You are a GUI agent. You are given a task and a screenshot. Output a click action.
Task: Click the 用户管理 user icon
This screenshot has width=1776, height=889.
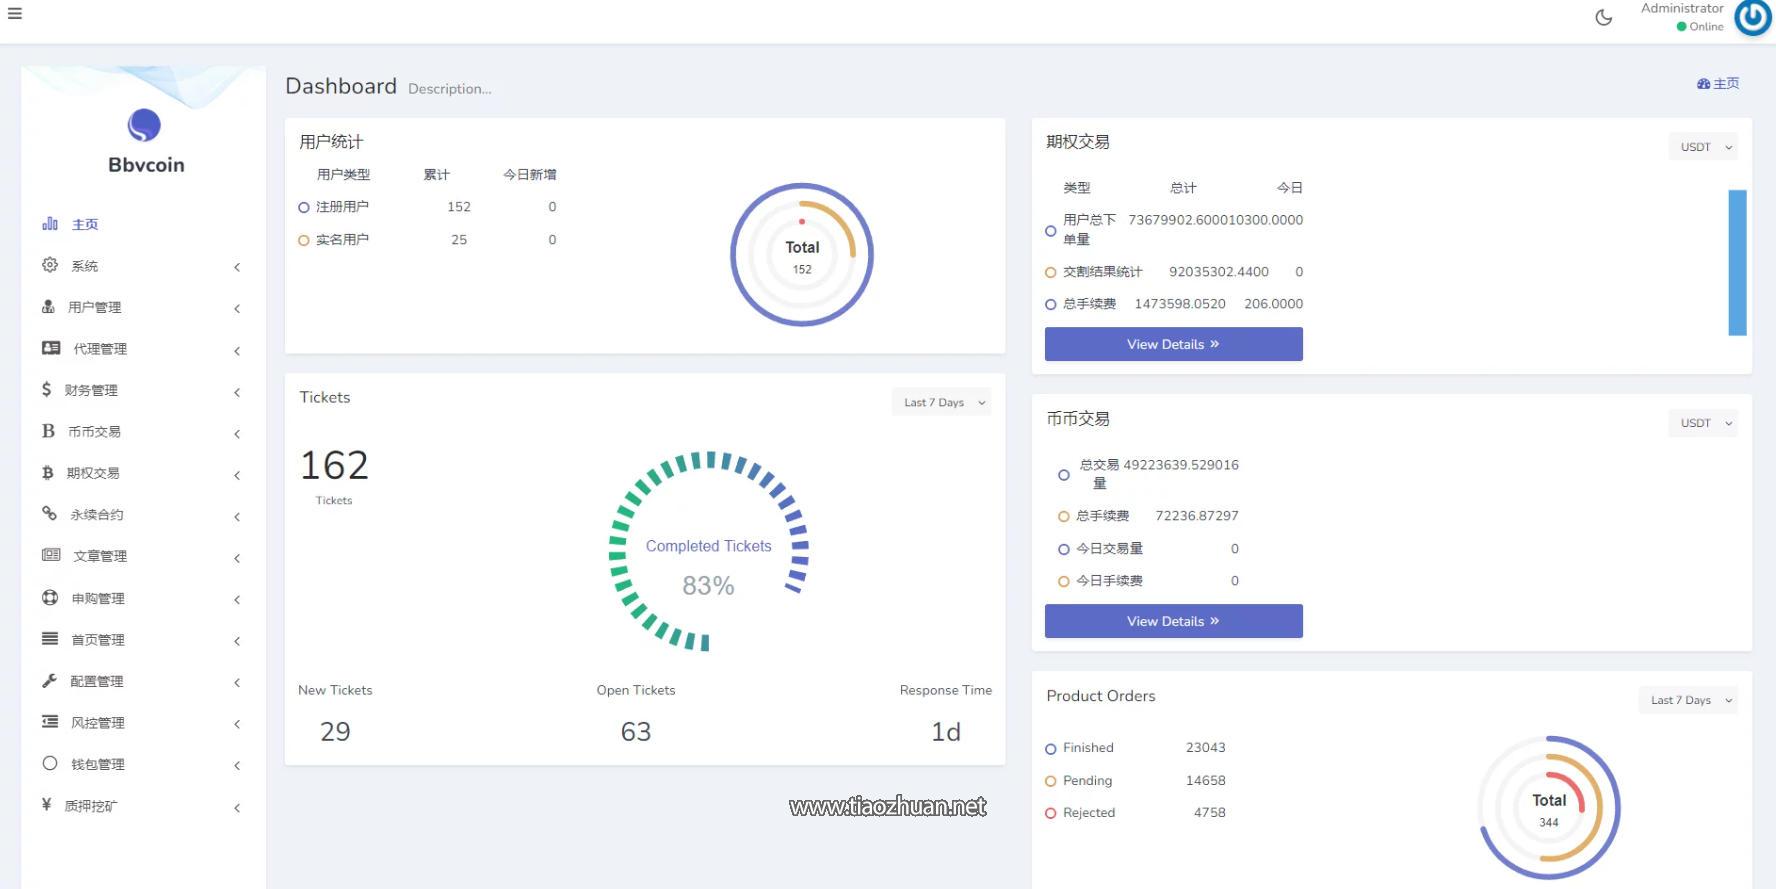click(48, 307)
